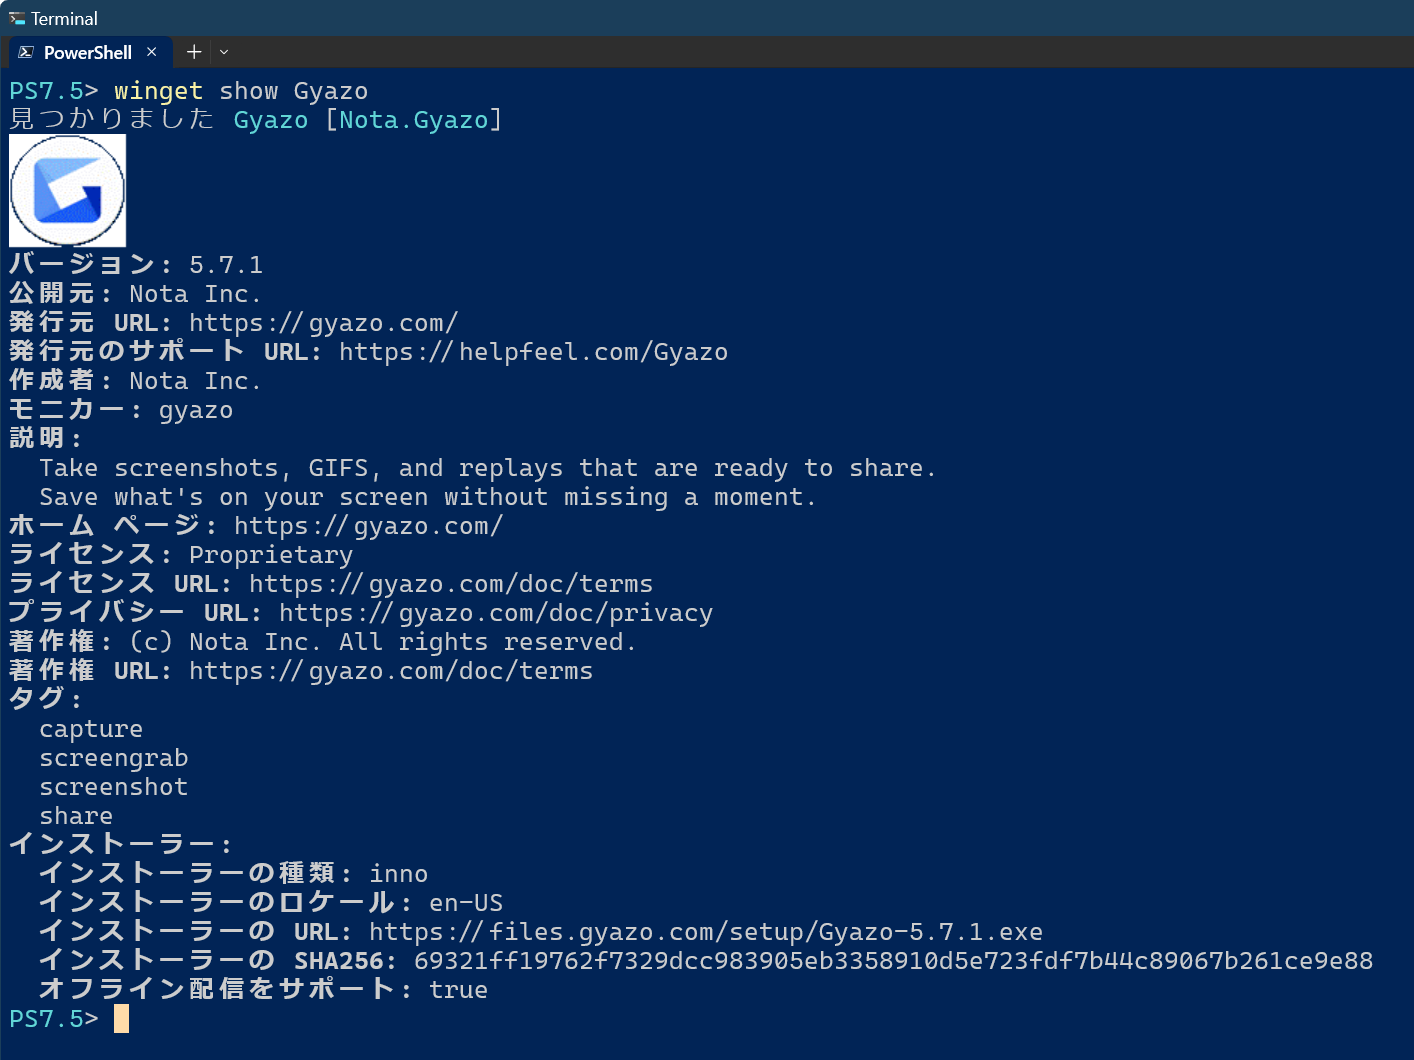The width and height of the screenshot is (1414, 1060).
Task: Click the PowerShell icon on the tab
Action: pos(26,52)
